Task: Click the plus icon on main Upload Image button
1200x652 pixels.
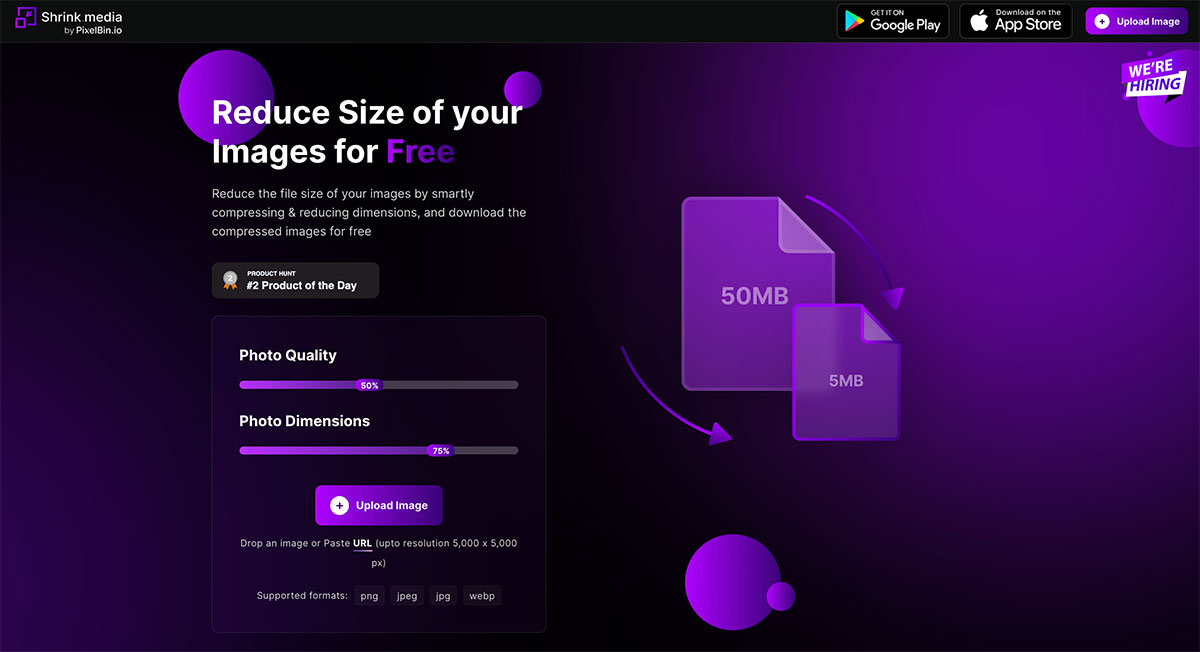Action: point(339,506)
